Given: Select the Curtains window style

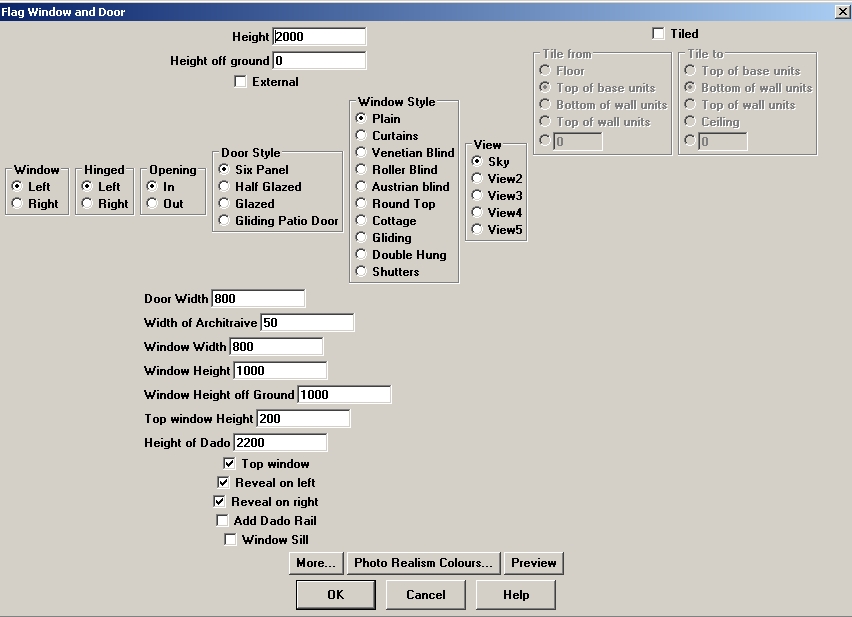Looking at the screenshot, I should [x=361, y=136].
